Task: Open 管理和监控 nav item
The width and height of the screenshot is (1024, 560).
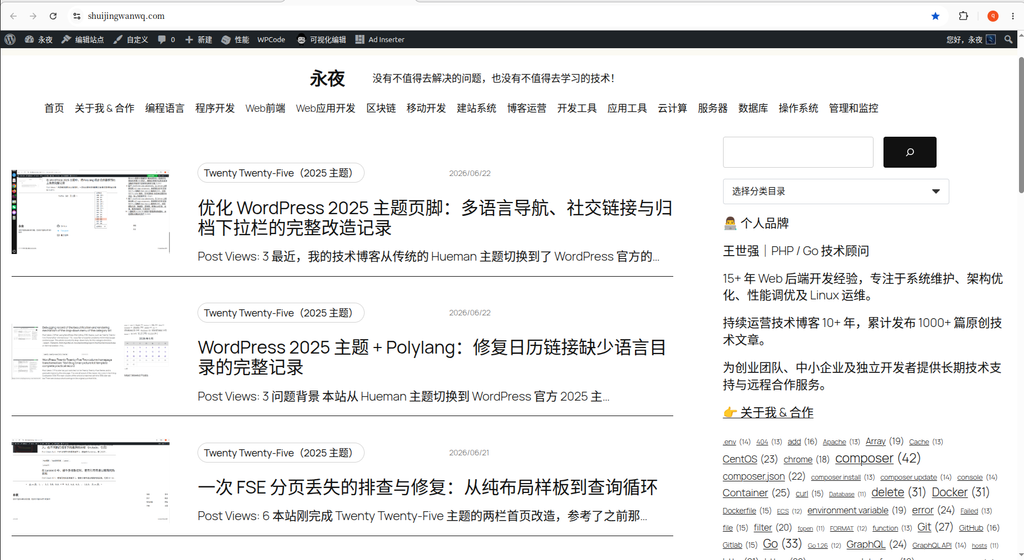Action: click(x=853, y=108)
